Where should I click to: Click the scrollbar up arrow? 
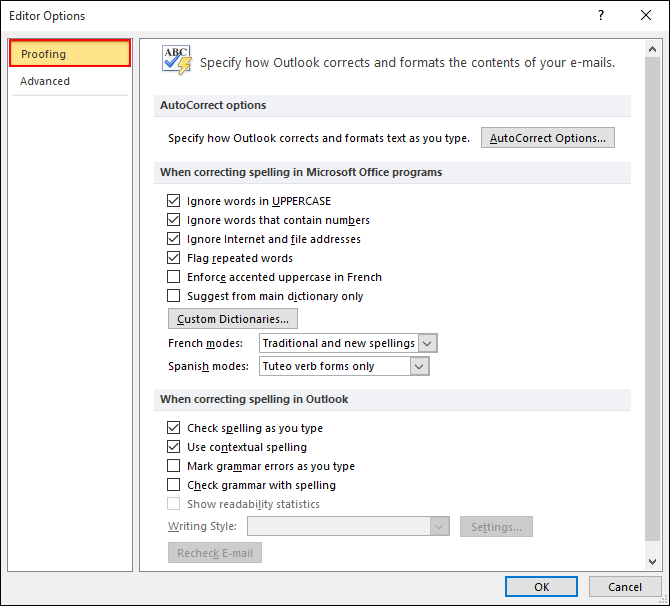[652, 49]
